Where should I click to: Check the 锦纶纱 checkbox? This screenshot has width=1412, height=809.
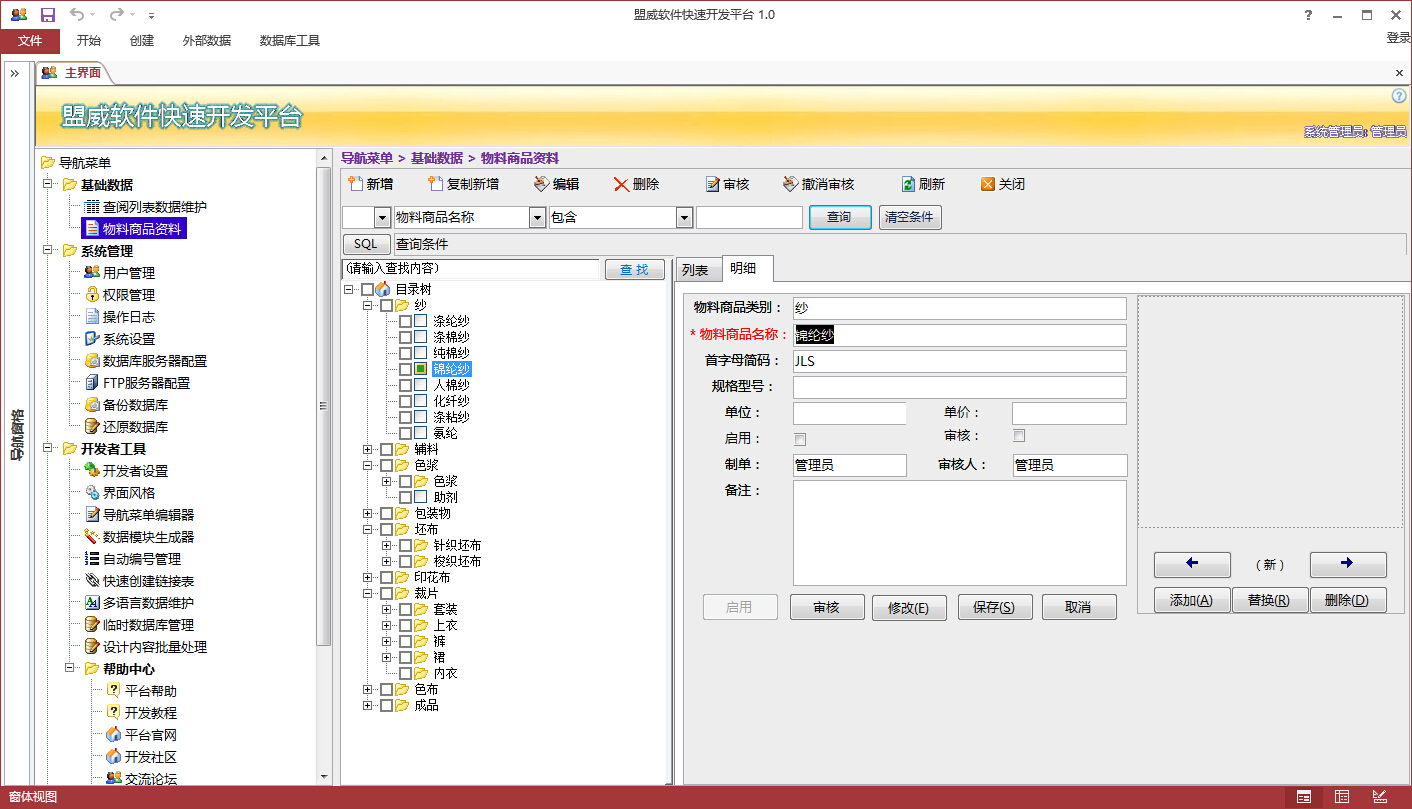405,369
